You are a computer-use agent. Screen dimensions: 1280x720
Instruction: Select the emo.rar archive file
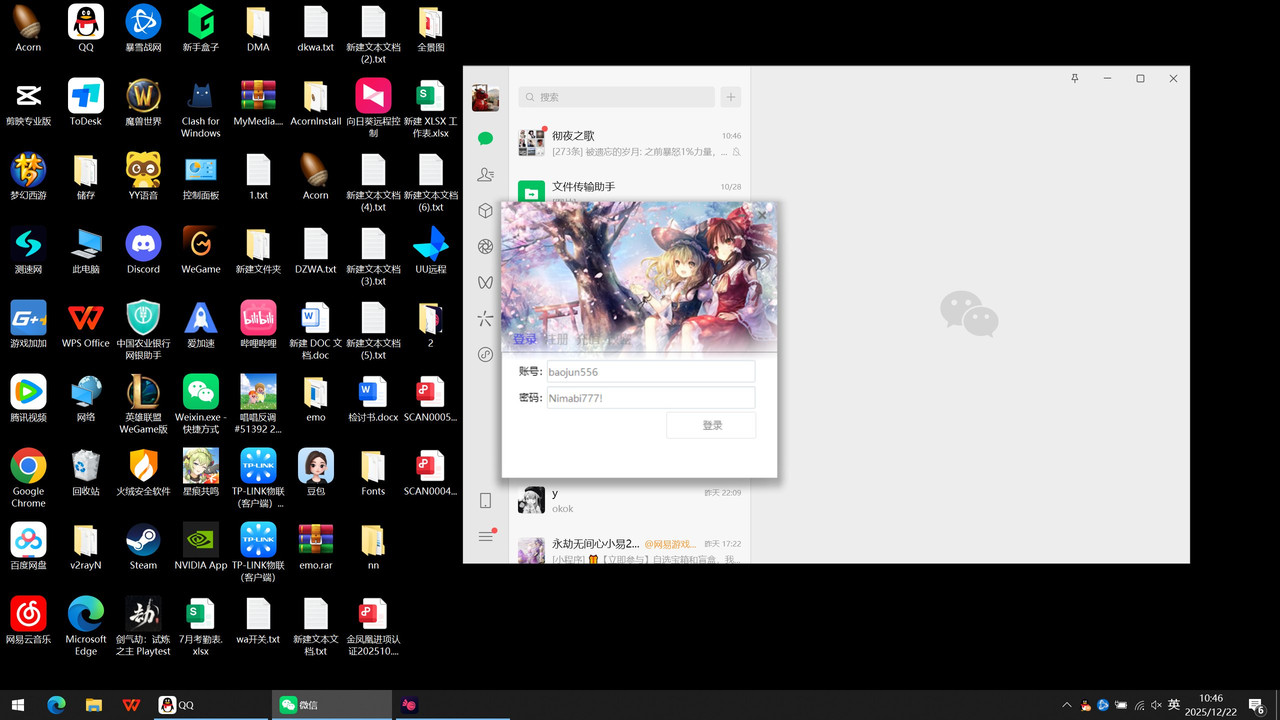point(316,546)
